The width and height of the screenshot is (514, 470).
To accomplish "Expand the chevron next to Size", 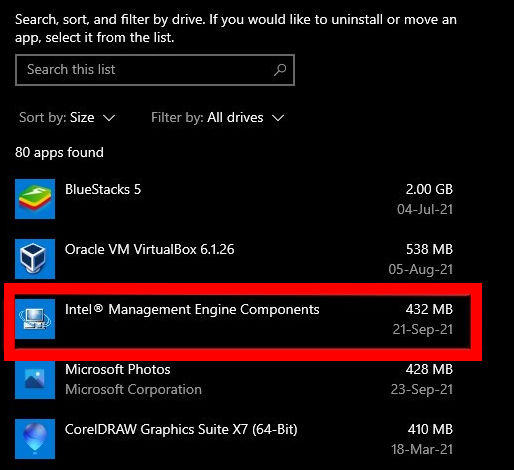I will tap(109, 118).
